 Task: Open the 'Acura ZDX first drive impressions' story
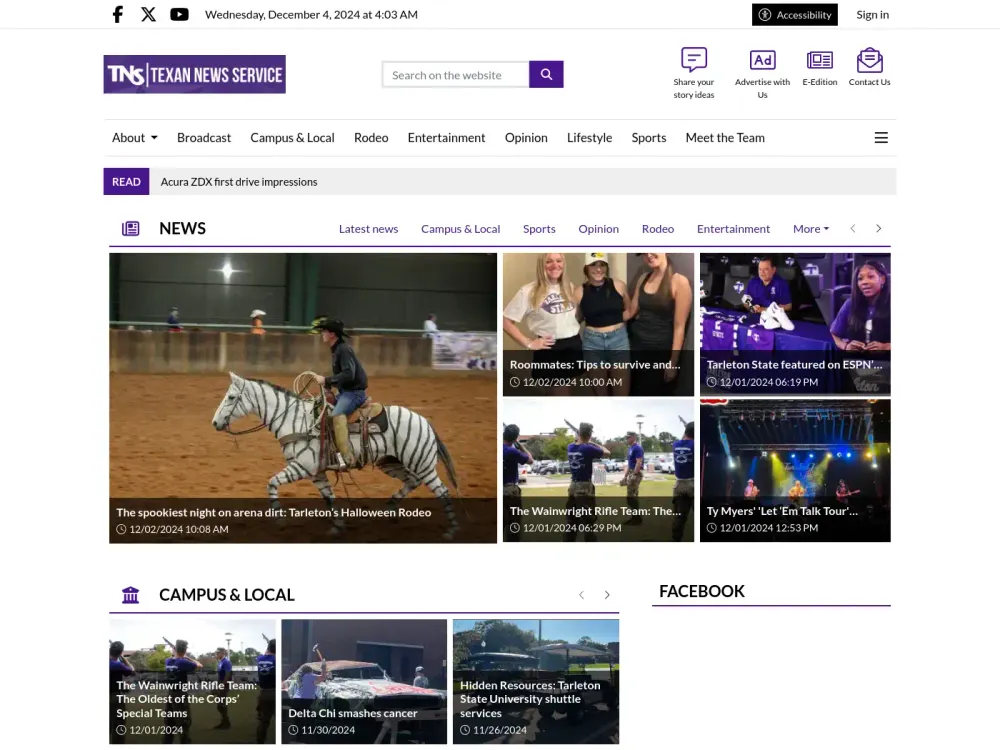tap(238, 181)
